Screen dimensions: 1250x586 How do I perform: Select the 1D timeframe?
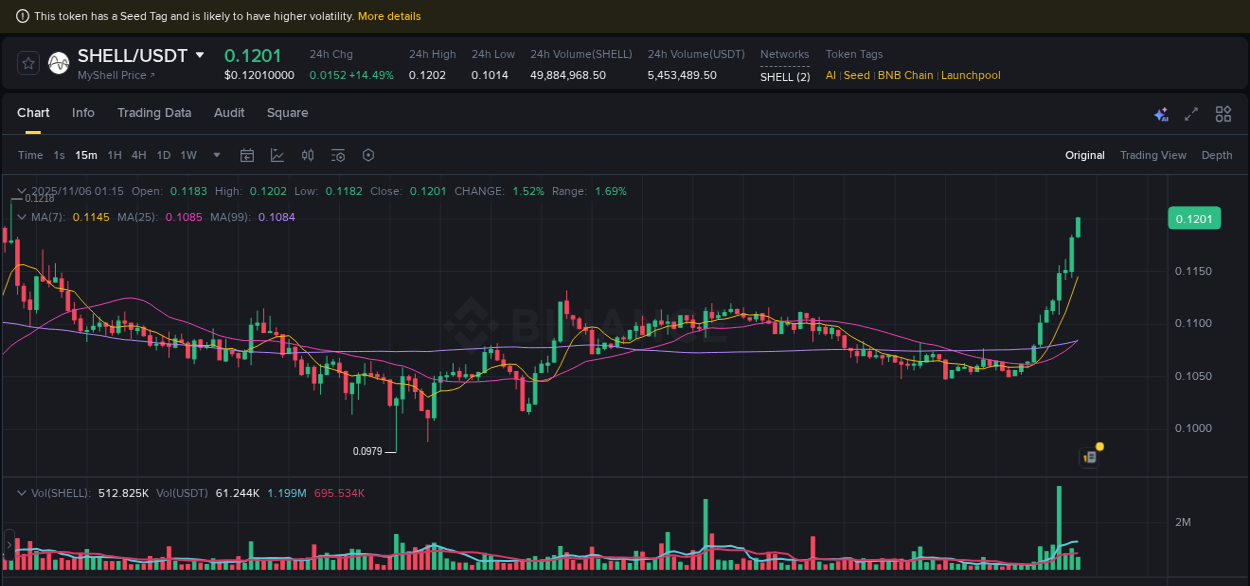[163, 155]
